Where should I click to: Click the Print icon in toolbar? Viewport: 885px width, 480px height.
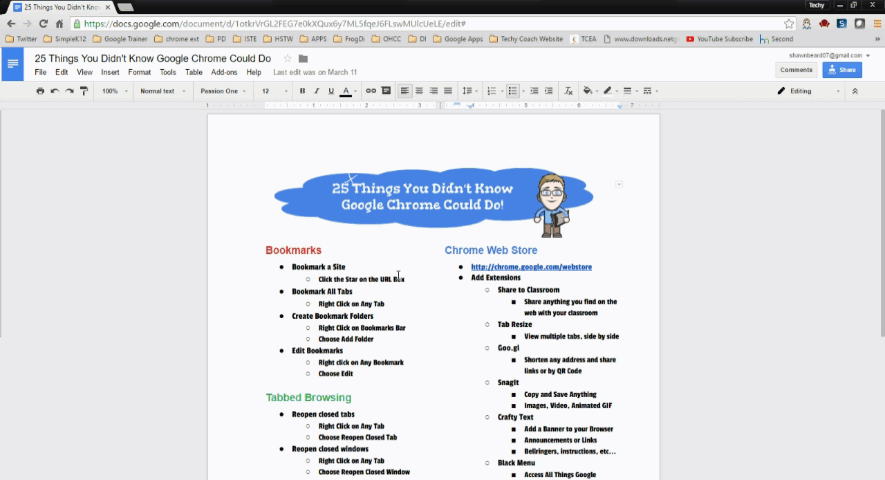pyautogui.click(x=40, y=91)
